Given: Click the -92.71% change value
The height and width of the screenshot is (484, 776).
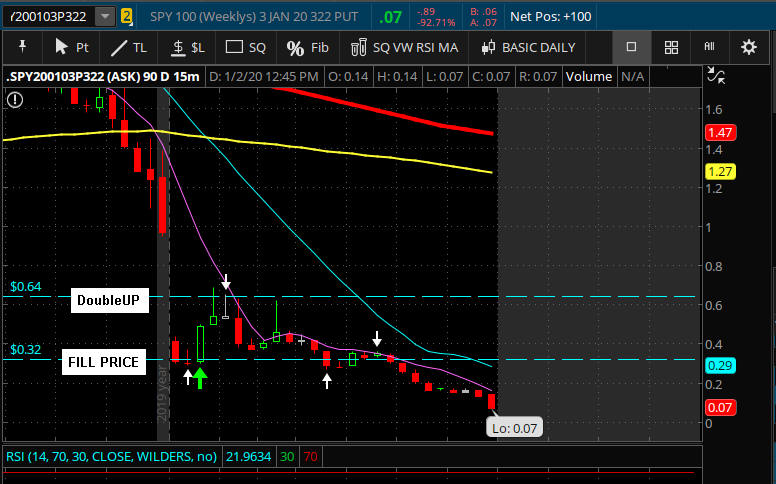Looking at the screenshot, I should click(436, 23).
